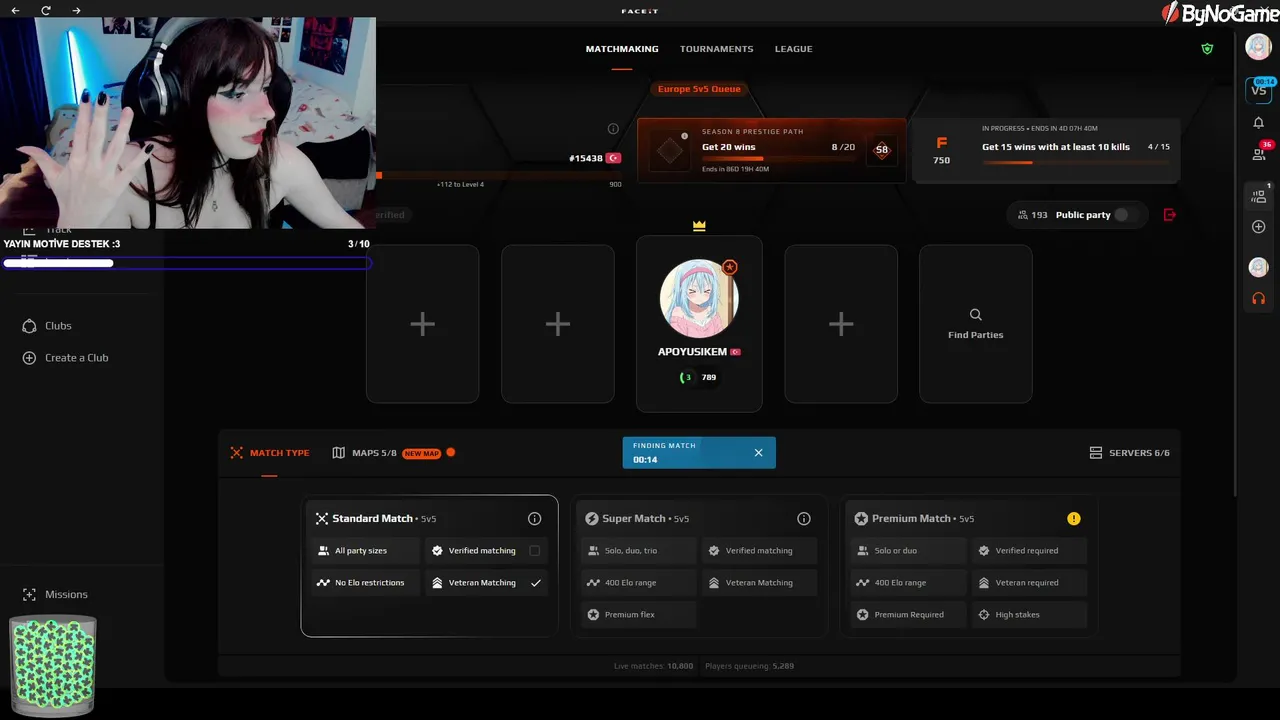Click the Clubs sidebar icon
The width and height of the screenshot is (1280, 720).
29,326
